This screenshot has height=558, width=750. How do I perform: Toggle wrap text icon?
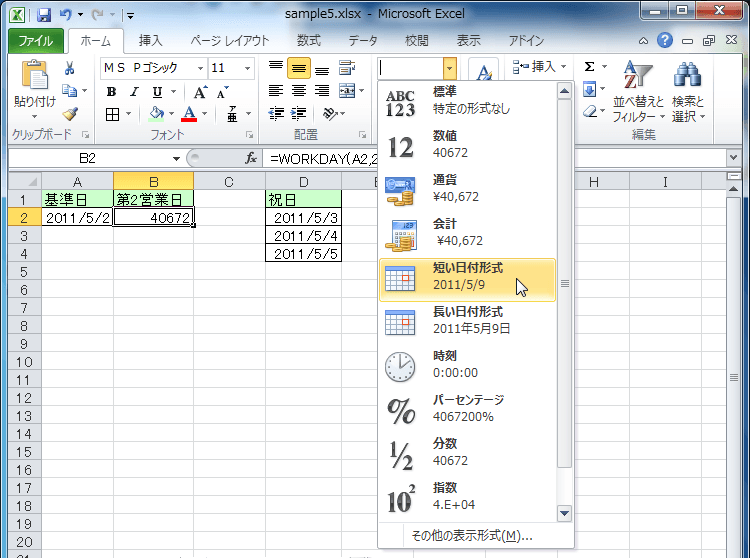tap(347, 68)
